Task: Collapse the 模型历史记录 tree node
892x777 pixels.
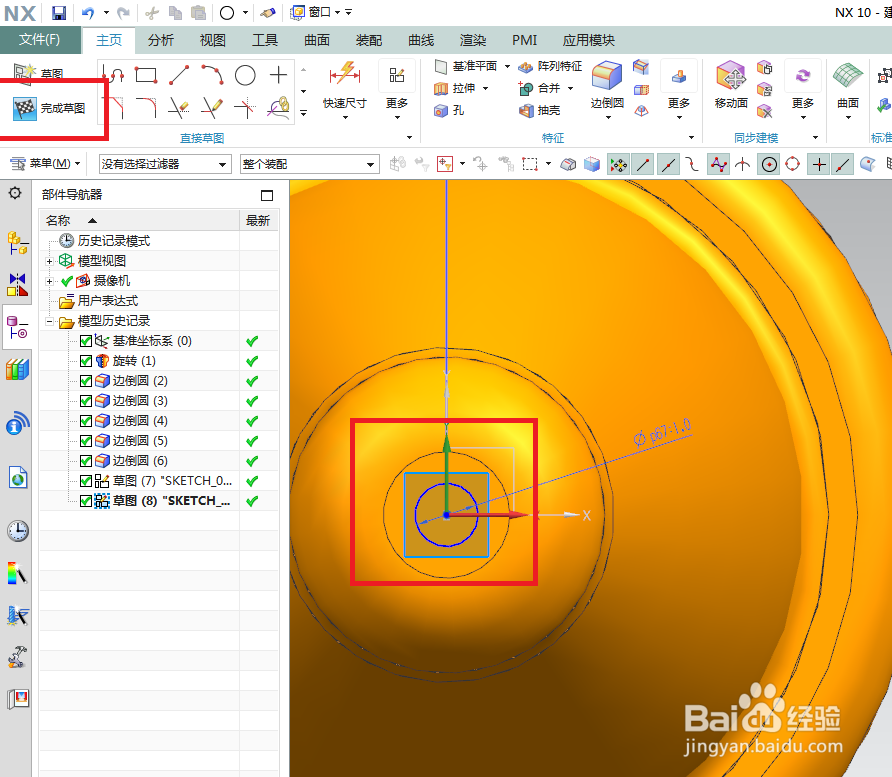Action: (51, 320)
